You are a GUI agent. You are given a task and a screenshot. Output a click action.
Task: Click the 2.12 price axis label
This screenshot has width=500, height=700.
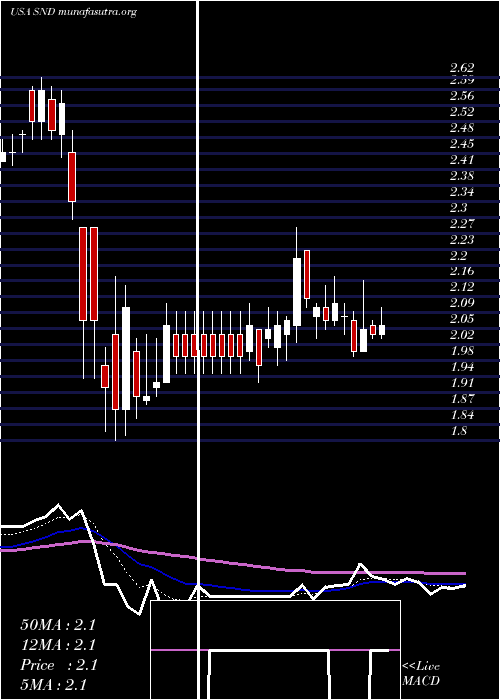click(462, 287)
